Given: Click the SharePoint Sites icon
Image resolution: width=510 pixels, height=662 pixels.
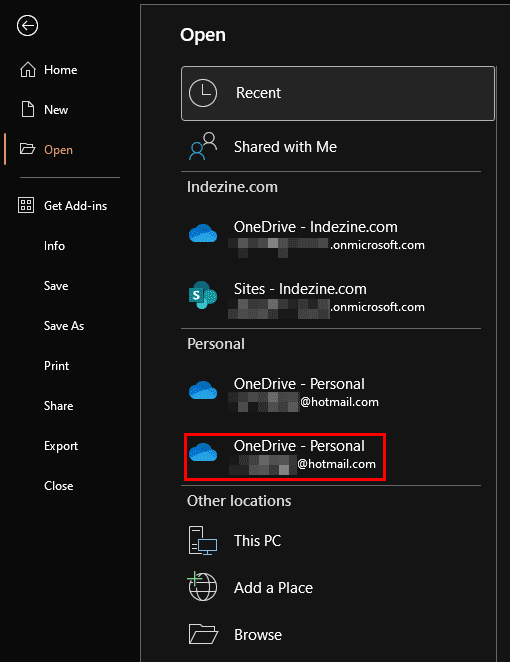Looking at the screenshot, I should tap(203, 295).
